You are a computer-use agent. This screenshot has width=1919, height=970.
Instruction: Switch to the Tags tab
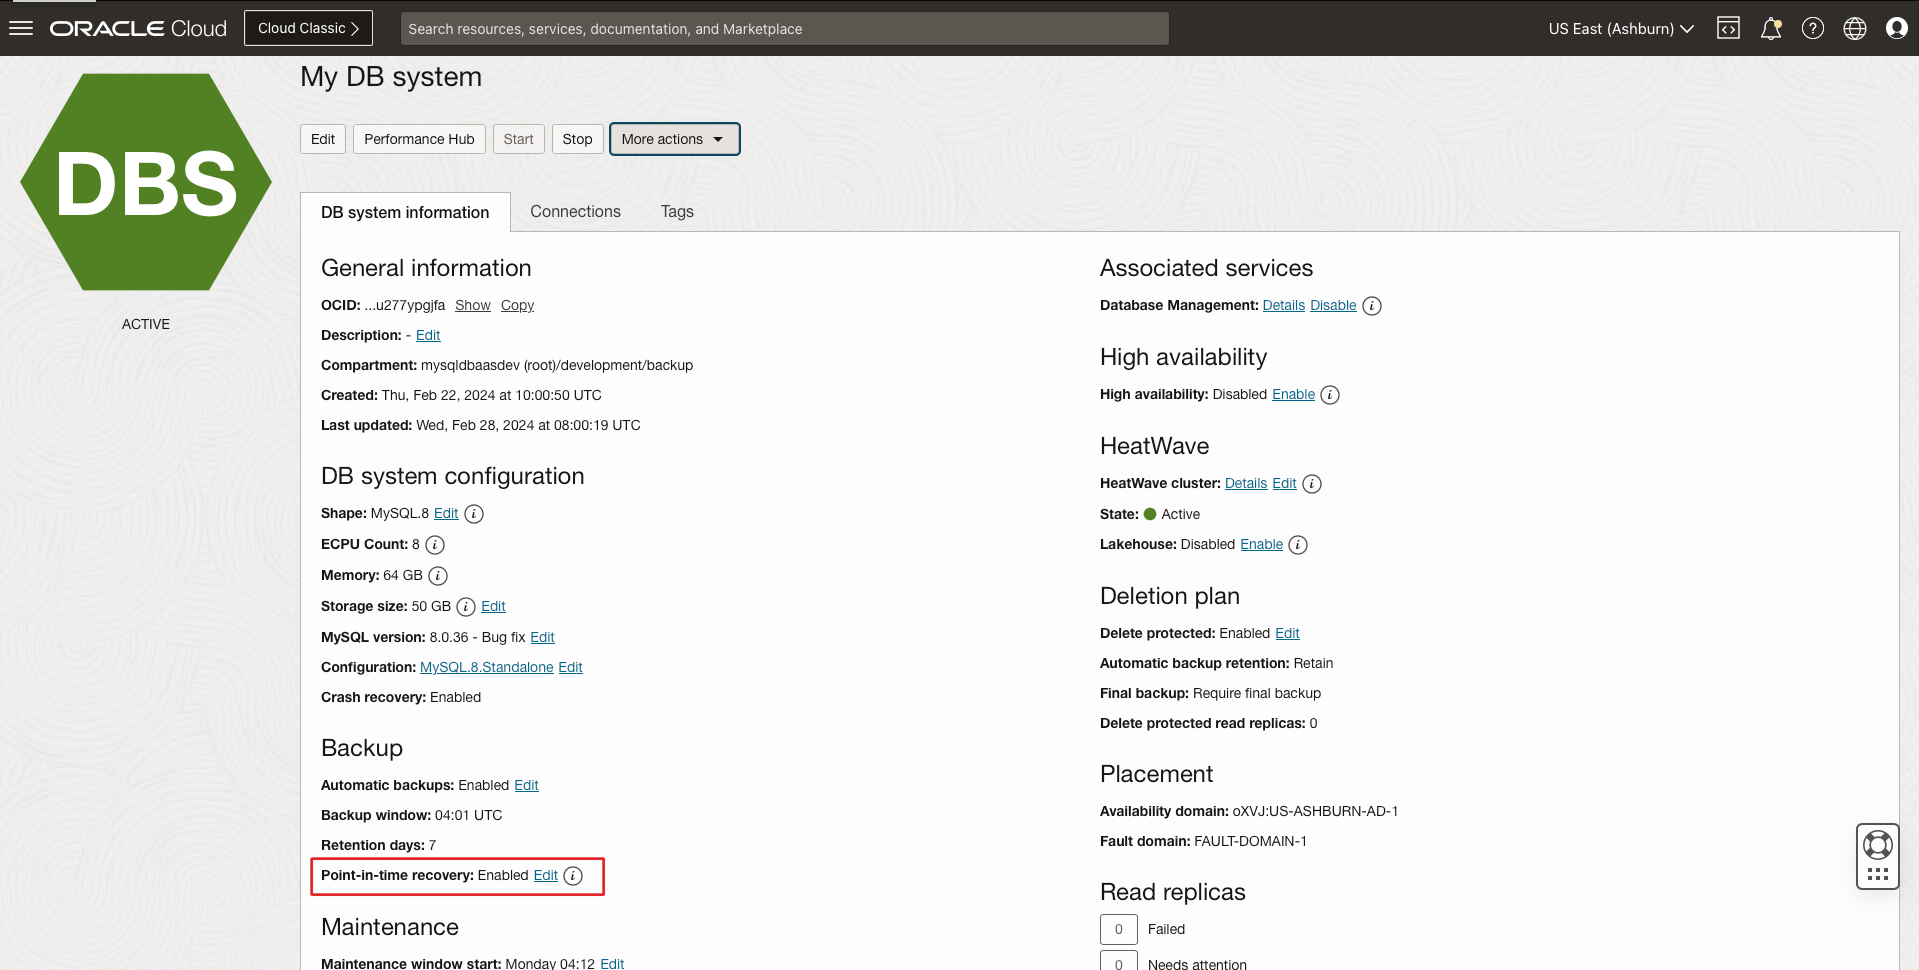click(677, 212)
